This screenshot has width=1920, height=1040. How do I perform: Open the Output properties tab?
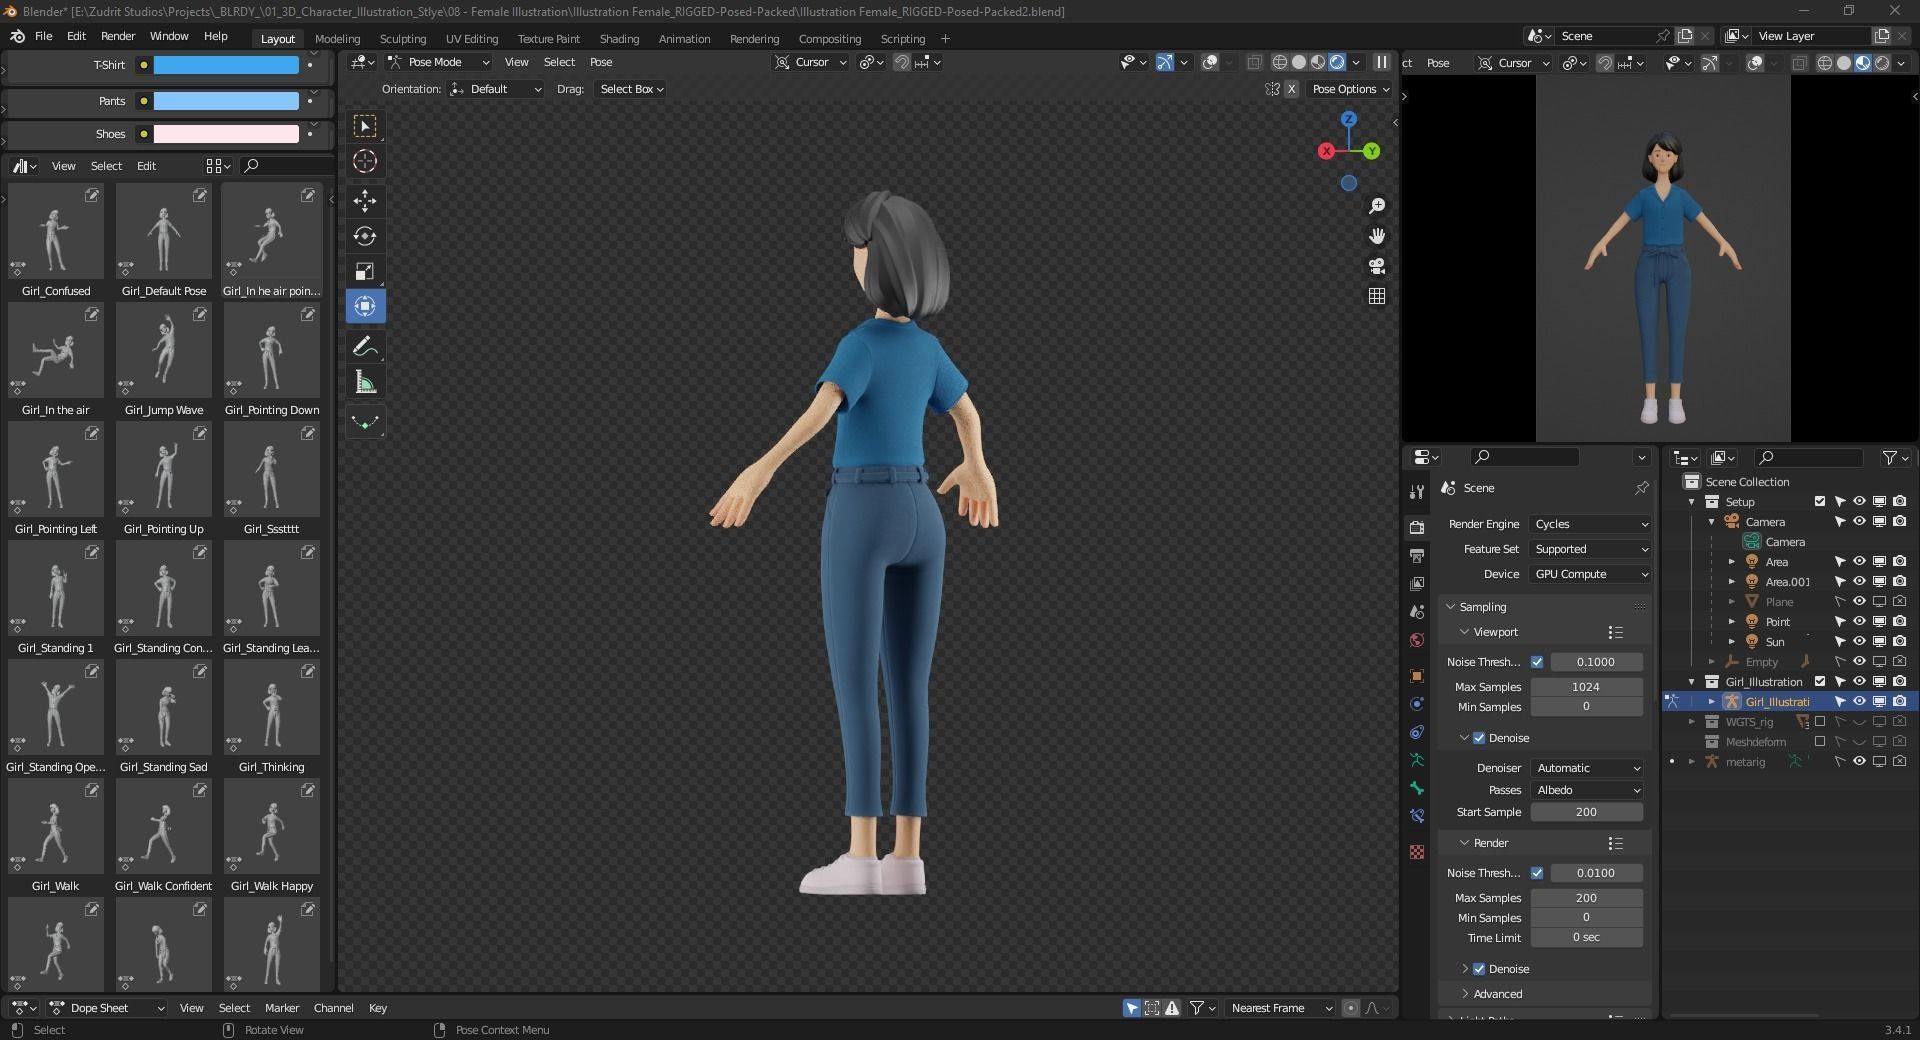pos(1416,555)
